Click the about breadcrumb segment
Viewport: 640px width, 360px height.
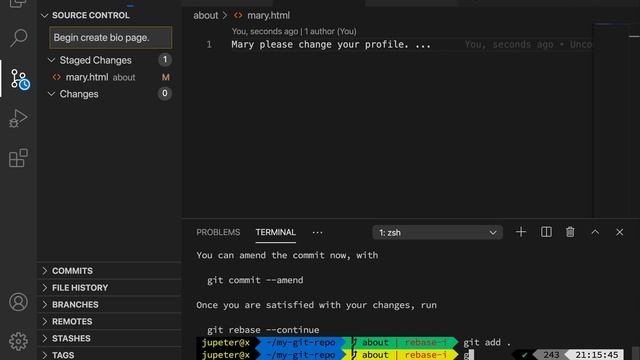[206, 16]
